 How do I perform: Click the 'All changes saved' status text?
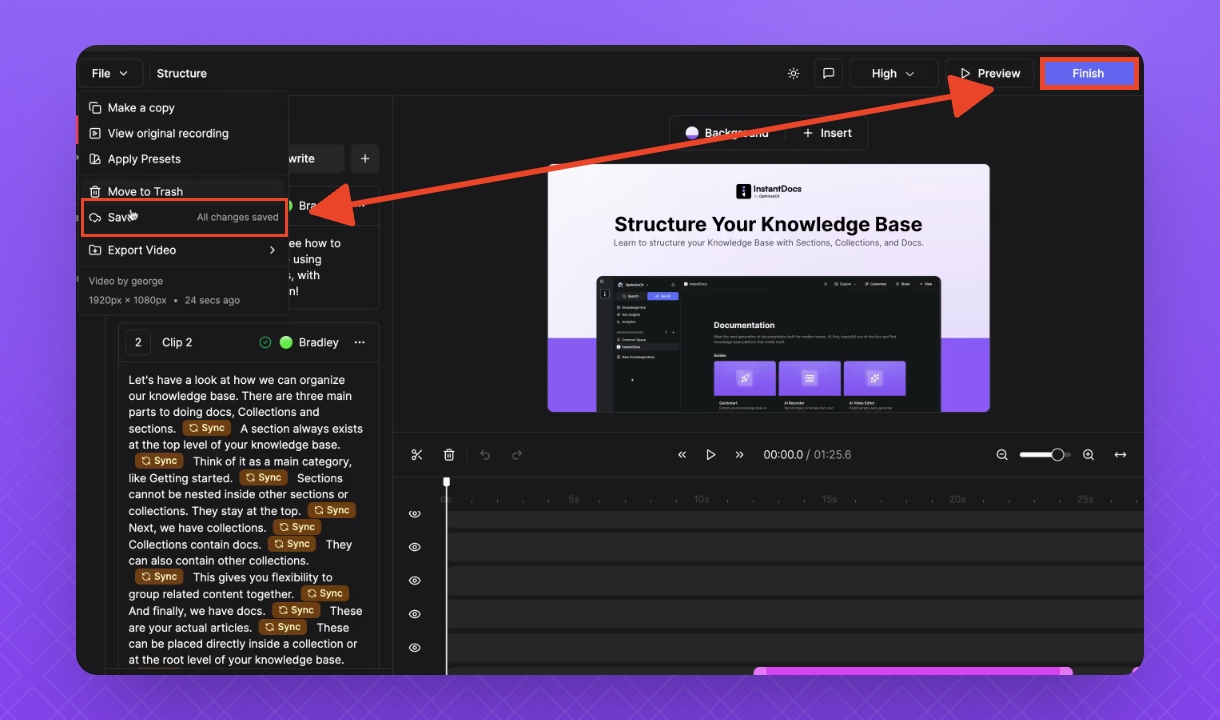click(238, 217)
